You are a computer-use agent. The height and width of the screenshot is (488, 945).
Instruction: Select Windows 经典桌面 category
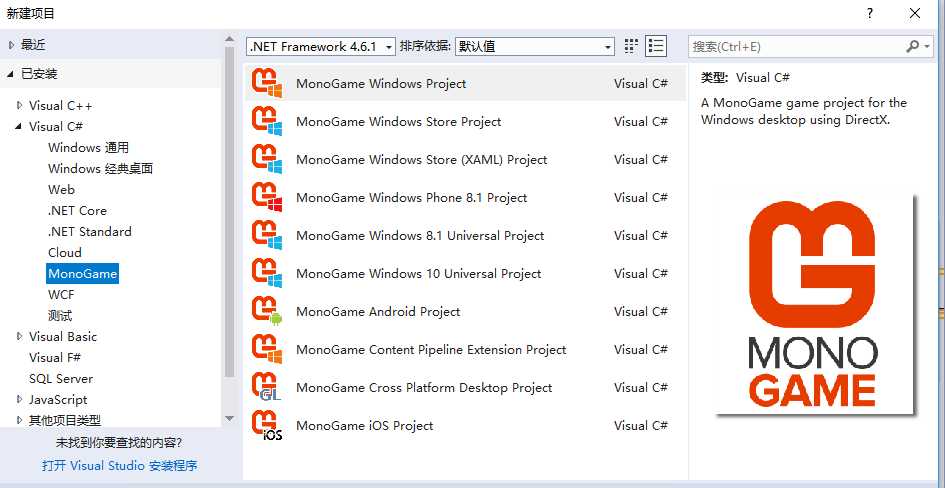coord(101,169)
